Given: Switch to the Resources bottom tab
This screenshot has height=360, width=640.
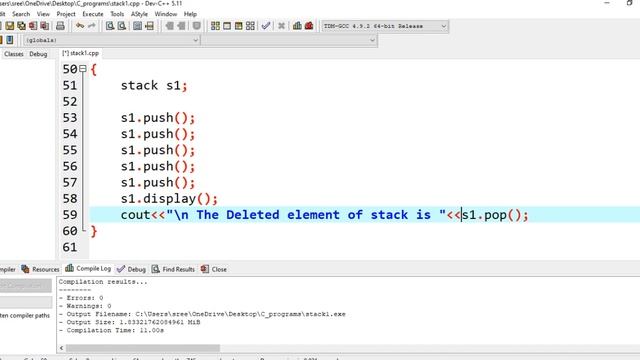Looking at the screenshot, I should pyautogui.click(x=40, y=269).
